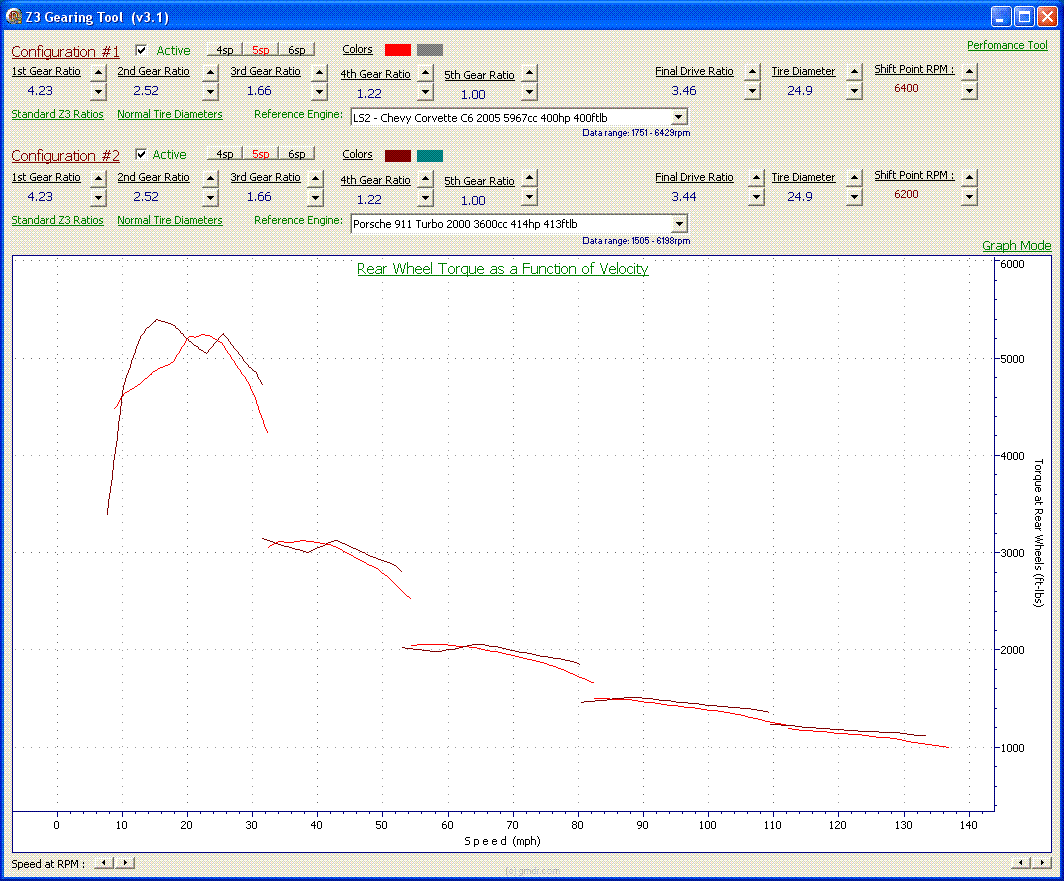Toggle Configuration #2 Active checkbox
1064x881 pixels.
[x=141, y=154]
